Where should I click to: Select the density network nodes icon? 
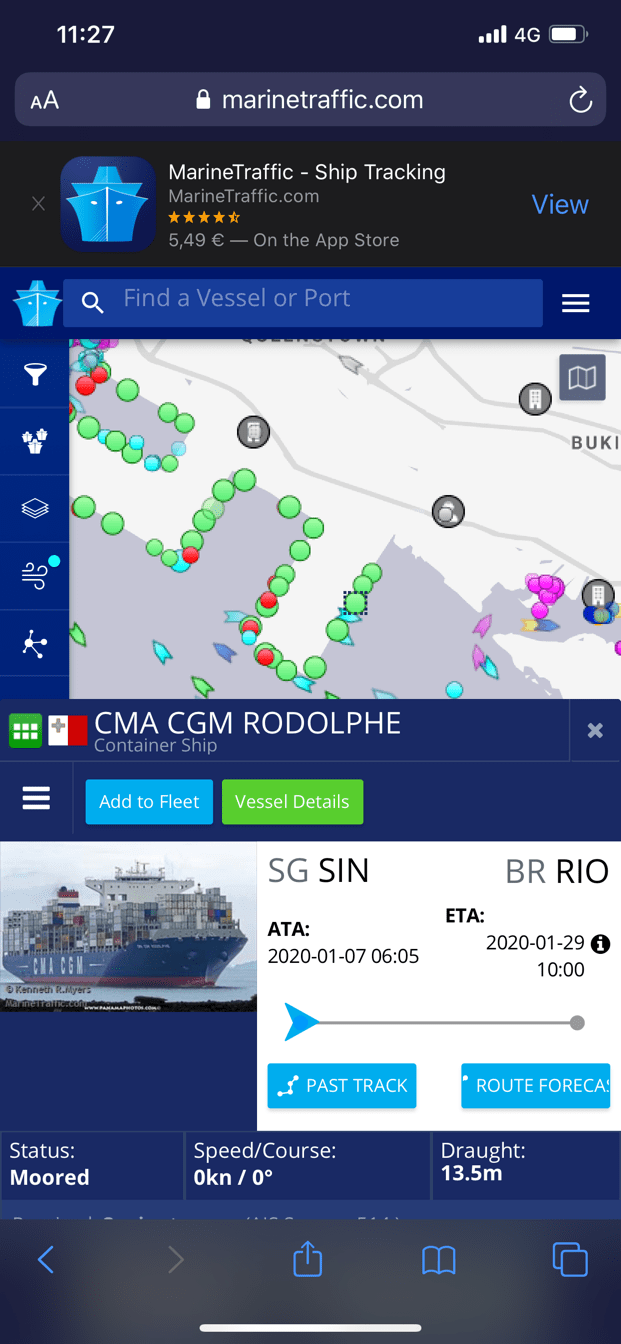coord(35,645)
